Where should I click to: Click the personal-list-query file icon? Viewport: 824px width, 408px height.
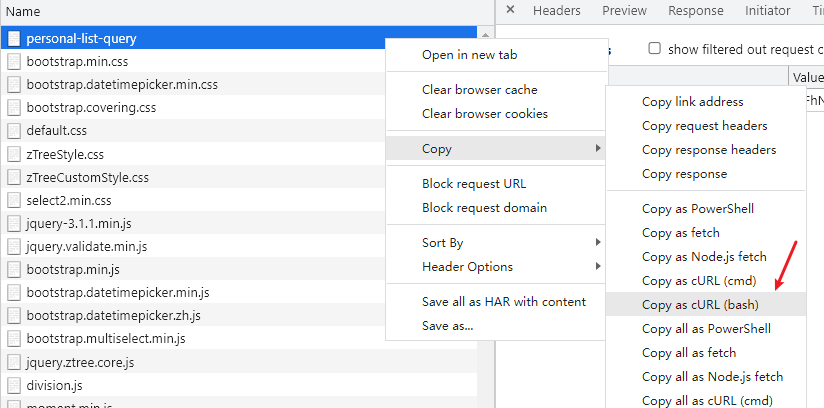point(14,39)
